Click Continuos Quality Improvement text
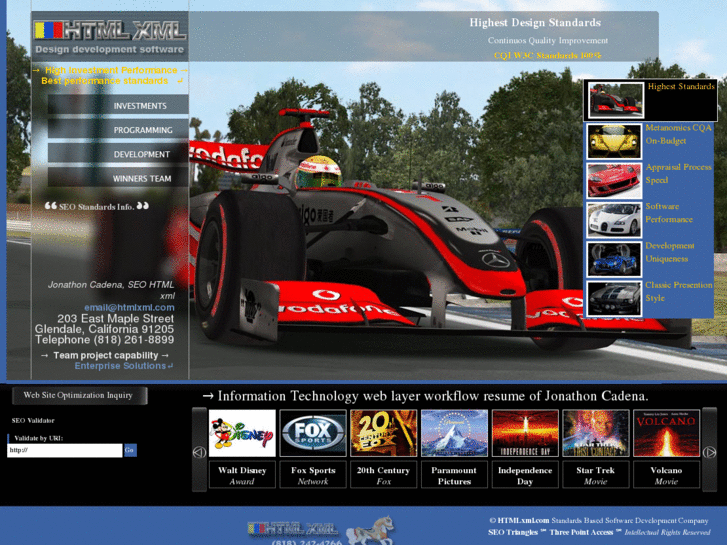Screen dimensions: 727x545 point(548,40)
